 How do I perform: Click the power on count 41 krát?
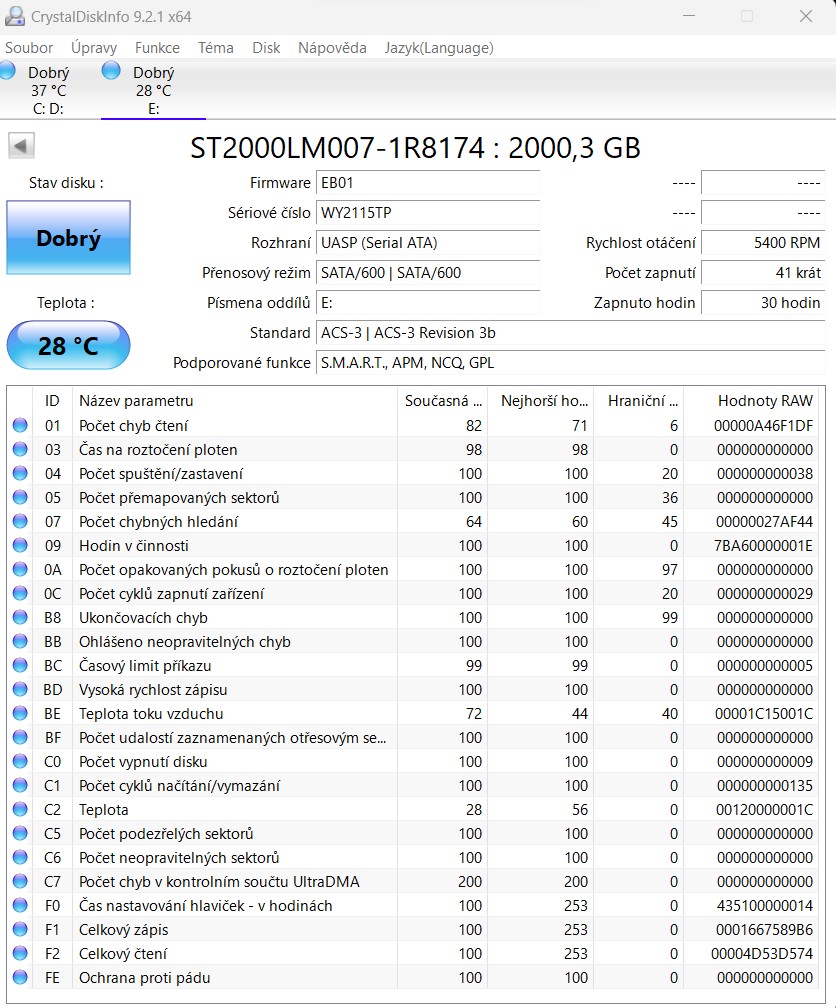[763, 273]
